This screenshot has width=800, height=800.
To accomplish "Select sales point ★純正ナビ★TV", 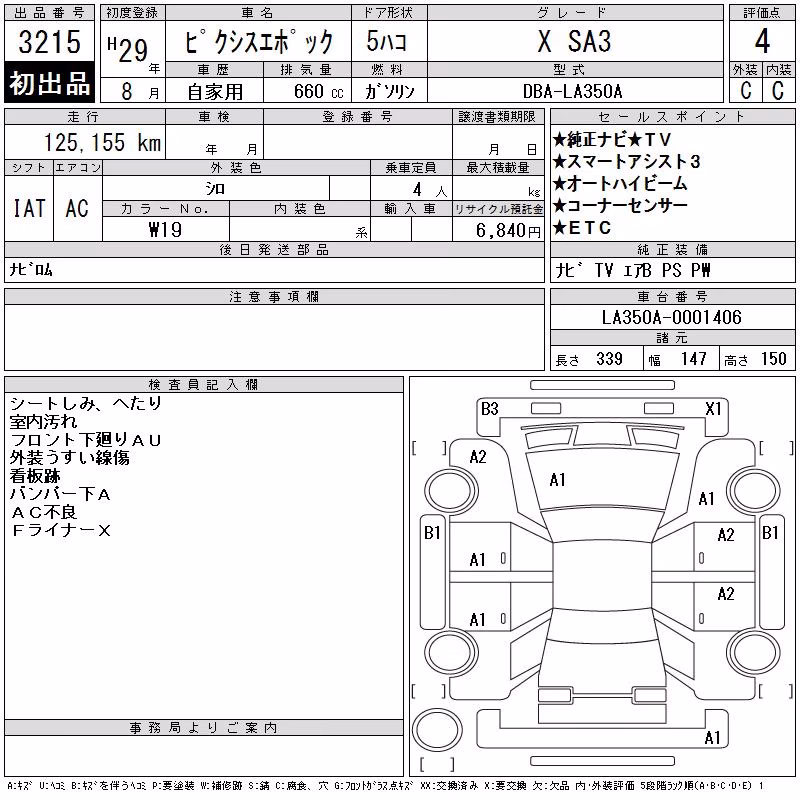I will [x=612, y=139].
